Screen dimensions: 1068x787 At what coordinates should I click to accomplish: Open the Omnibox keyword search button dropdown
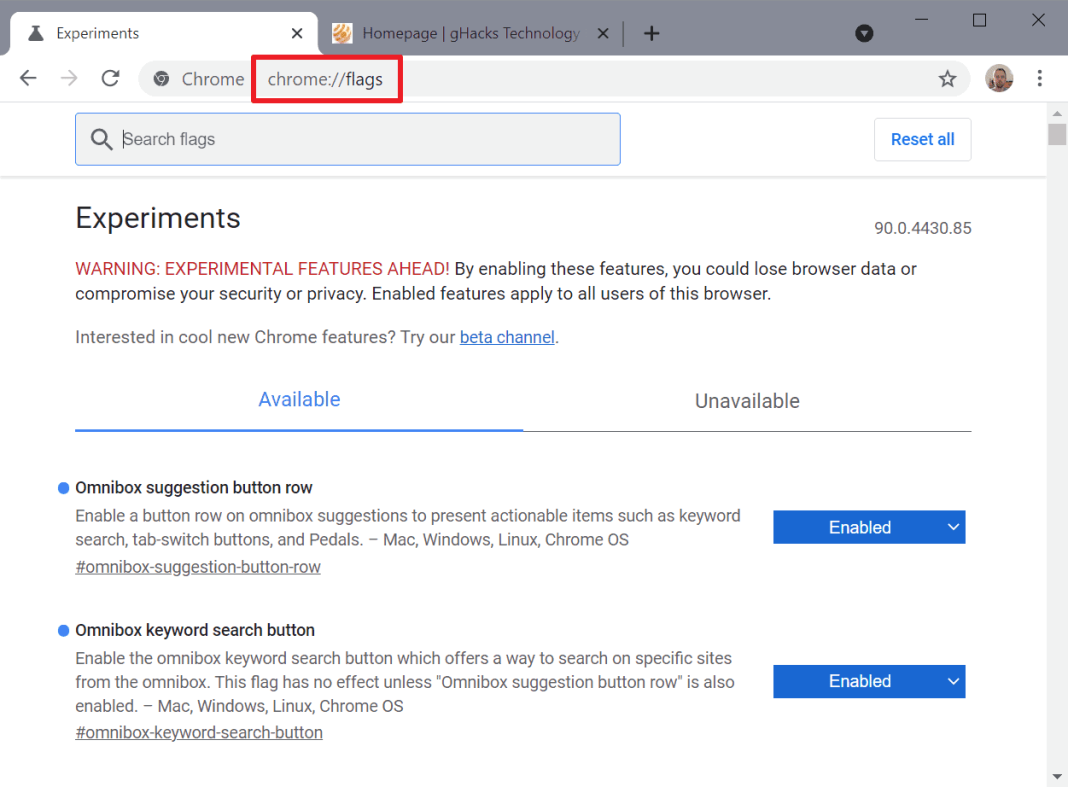click(868, 681)
